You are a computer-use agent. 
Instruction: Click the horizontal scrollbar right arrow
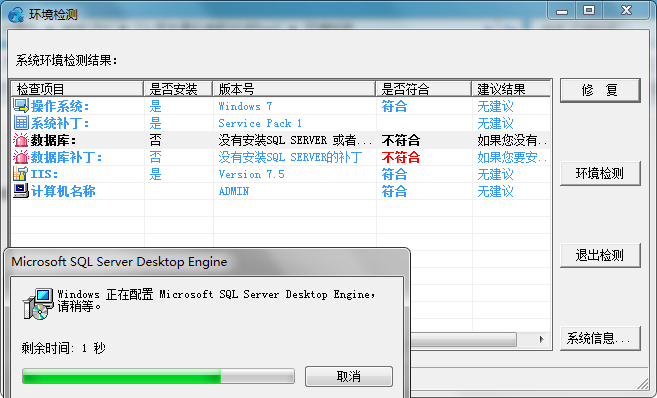click(541, 339)
